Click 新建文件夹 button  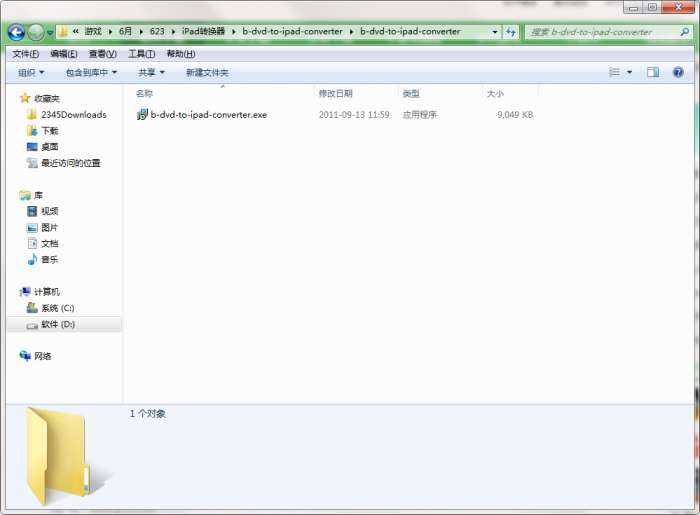pos(207,72)
